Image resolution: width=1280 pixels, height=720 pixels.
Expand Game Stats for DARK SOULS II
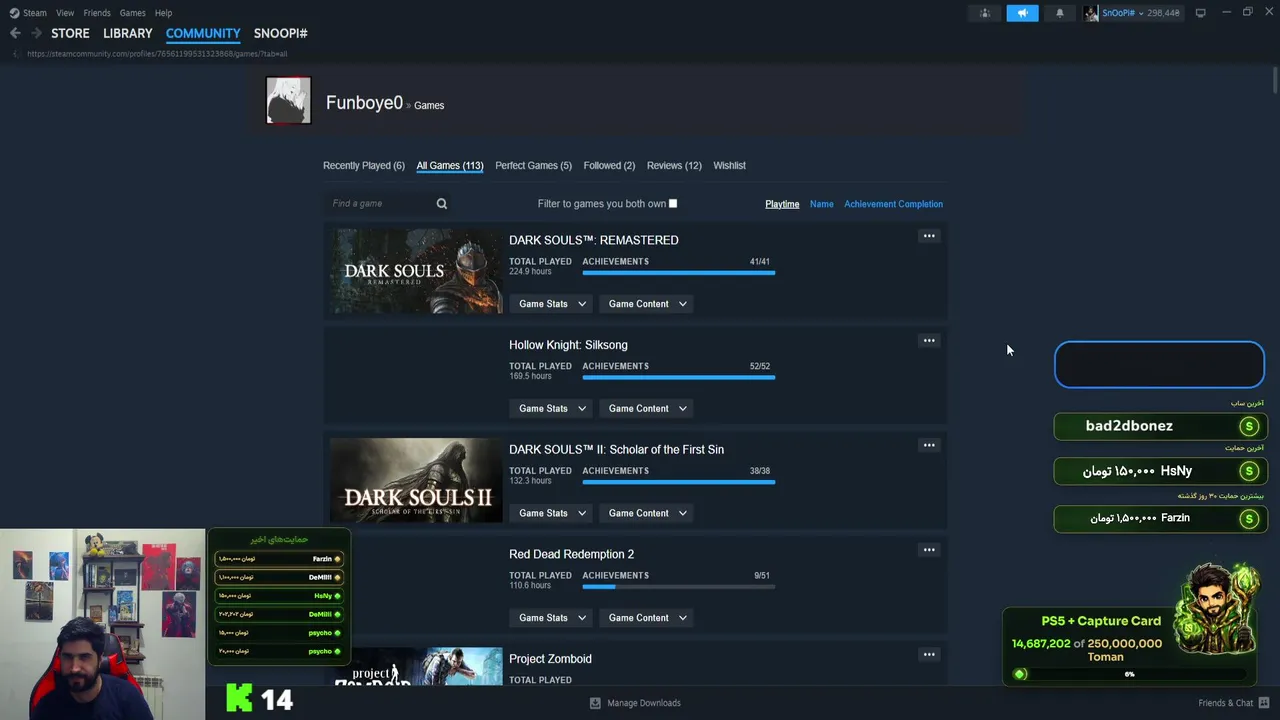[552, 513]
